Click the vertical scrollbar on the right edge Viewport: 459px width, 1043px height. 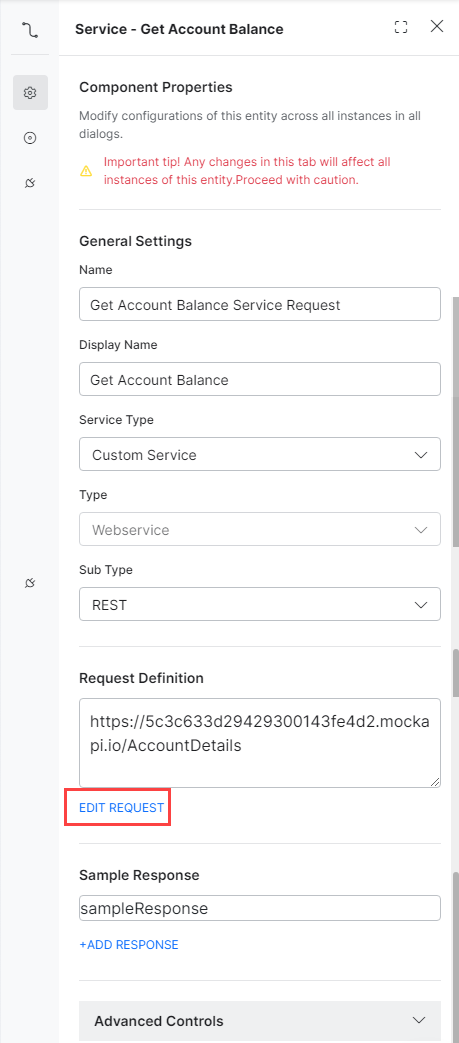coord(456,673)
